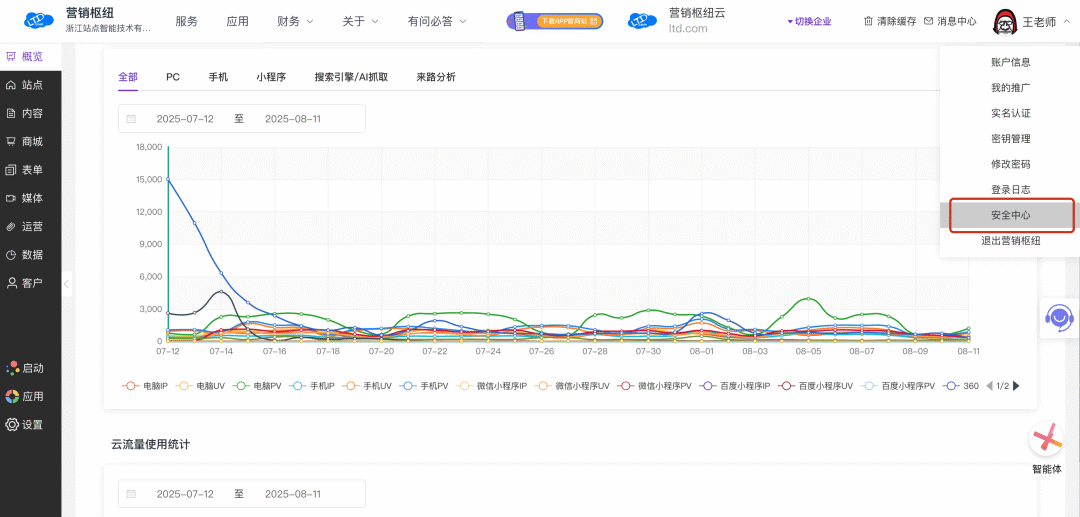This screenshot has height=517, width=1080.
Task: Expand the 财务 dropdown menu
Action: point(295,21)
